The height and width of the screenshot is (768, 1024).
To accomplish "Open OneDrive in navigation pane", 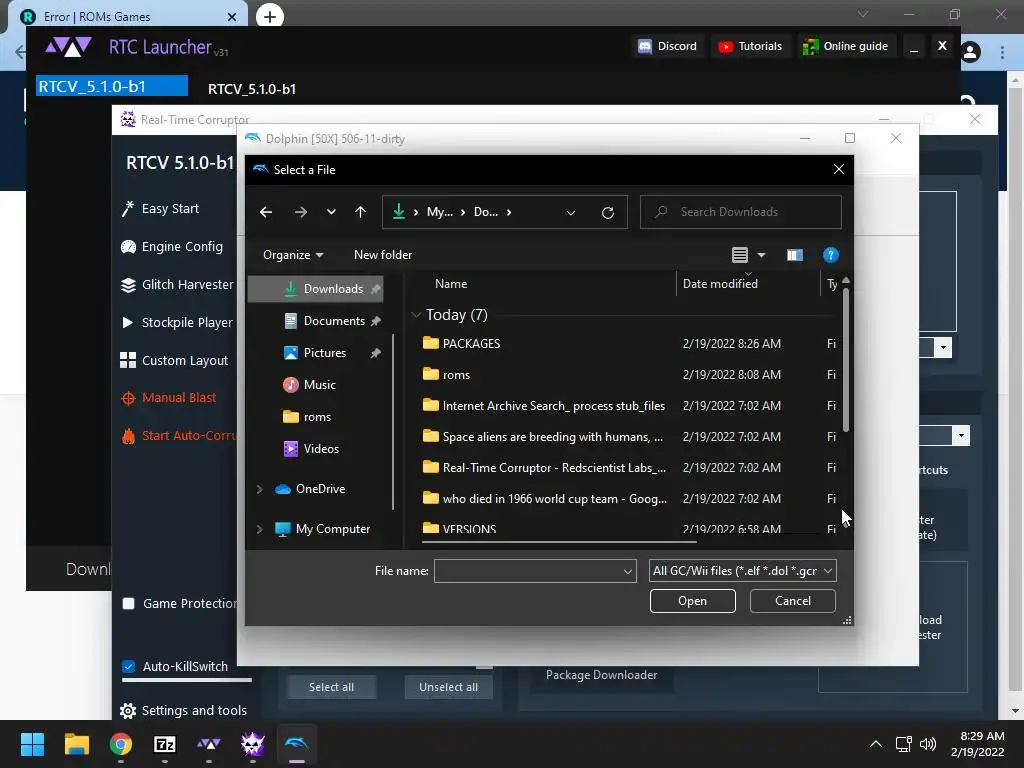I will tap(320, 488).
